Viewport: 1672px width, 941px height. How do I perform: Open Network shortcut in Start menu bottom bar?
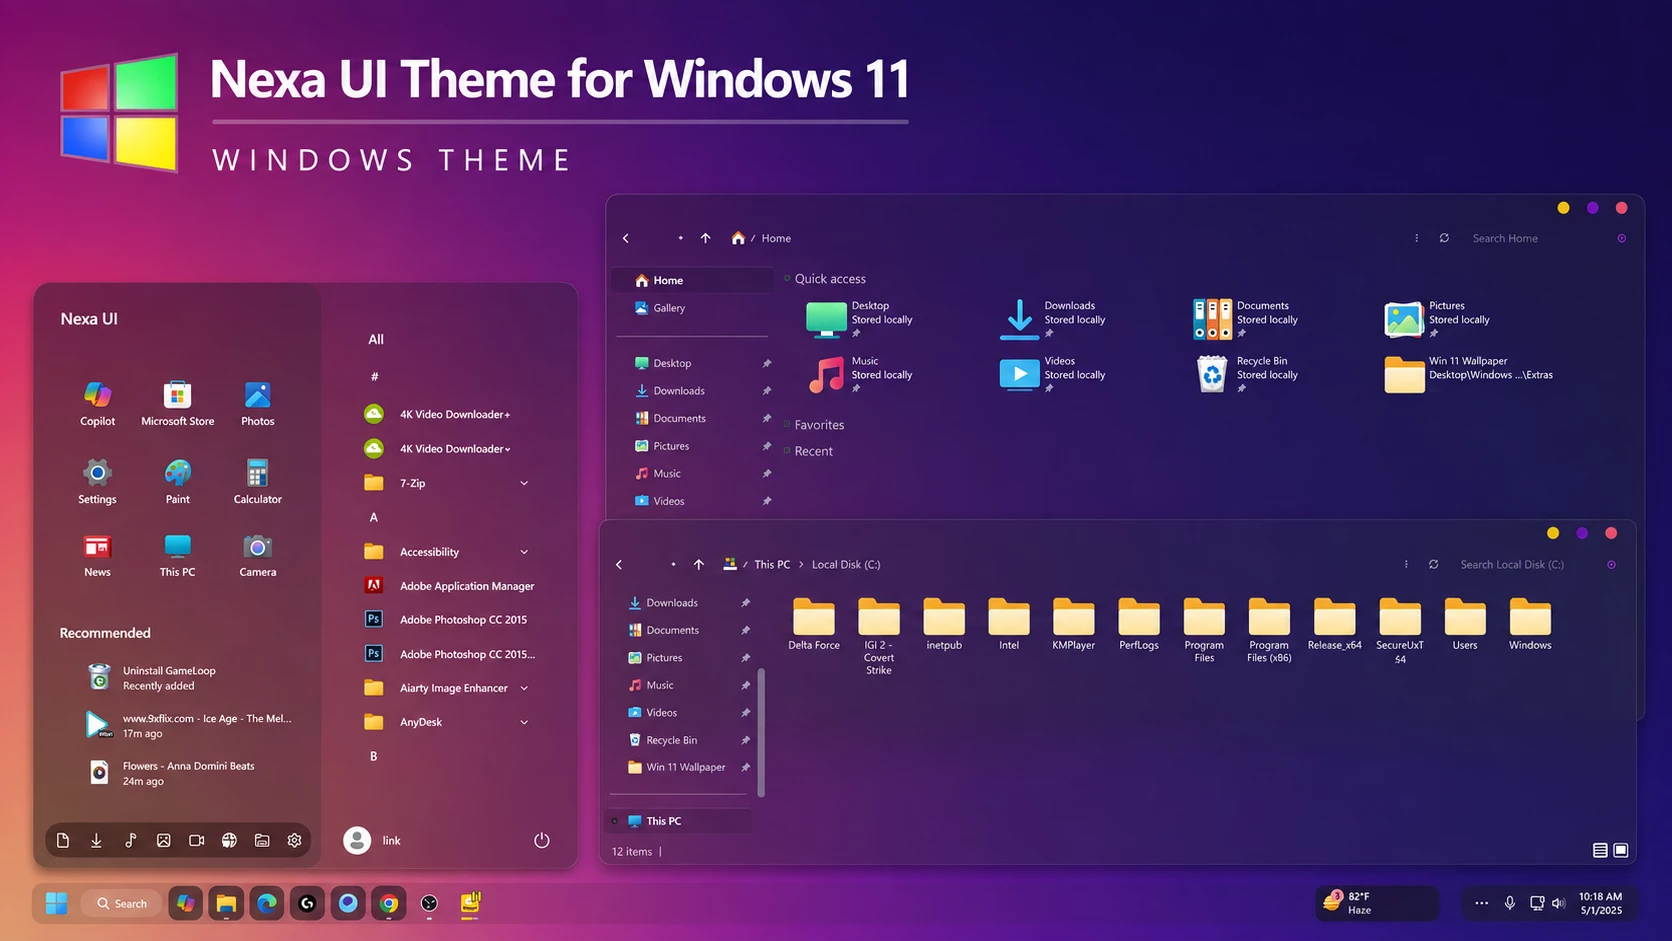[x=229, y=840]
